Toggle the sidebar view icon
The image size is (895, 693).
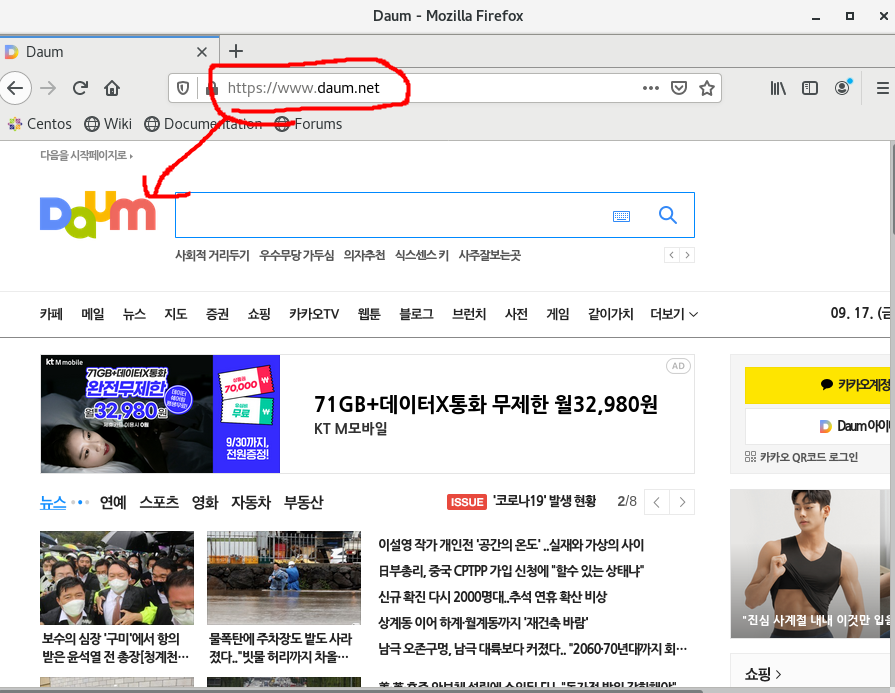[810, 88]
